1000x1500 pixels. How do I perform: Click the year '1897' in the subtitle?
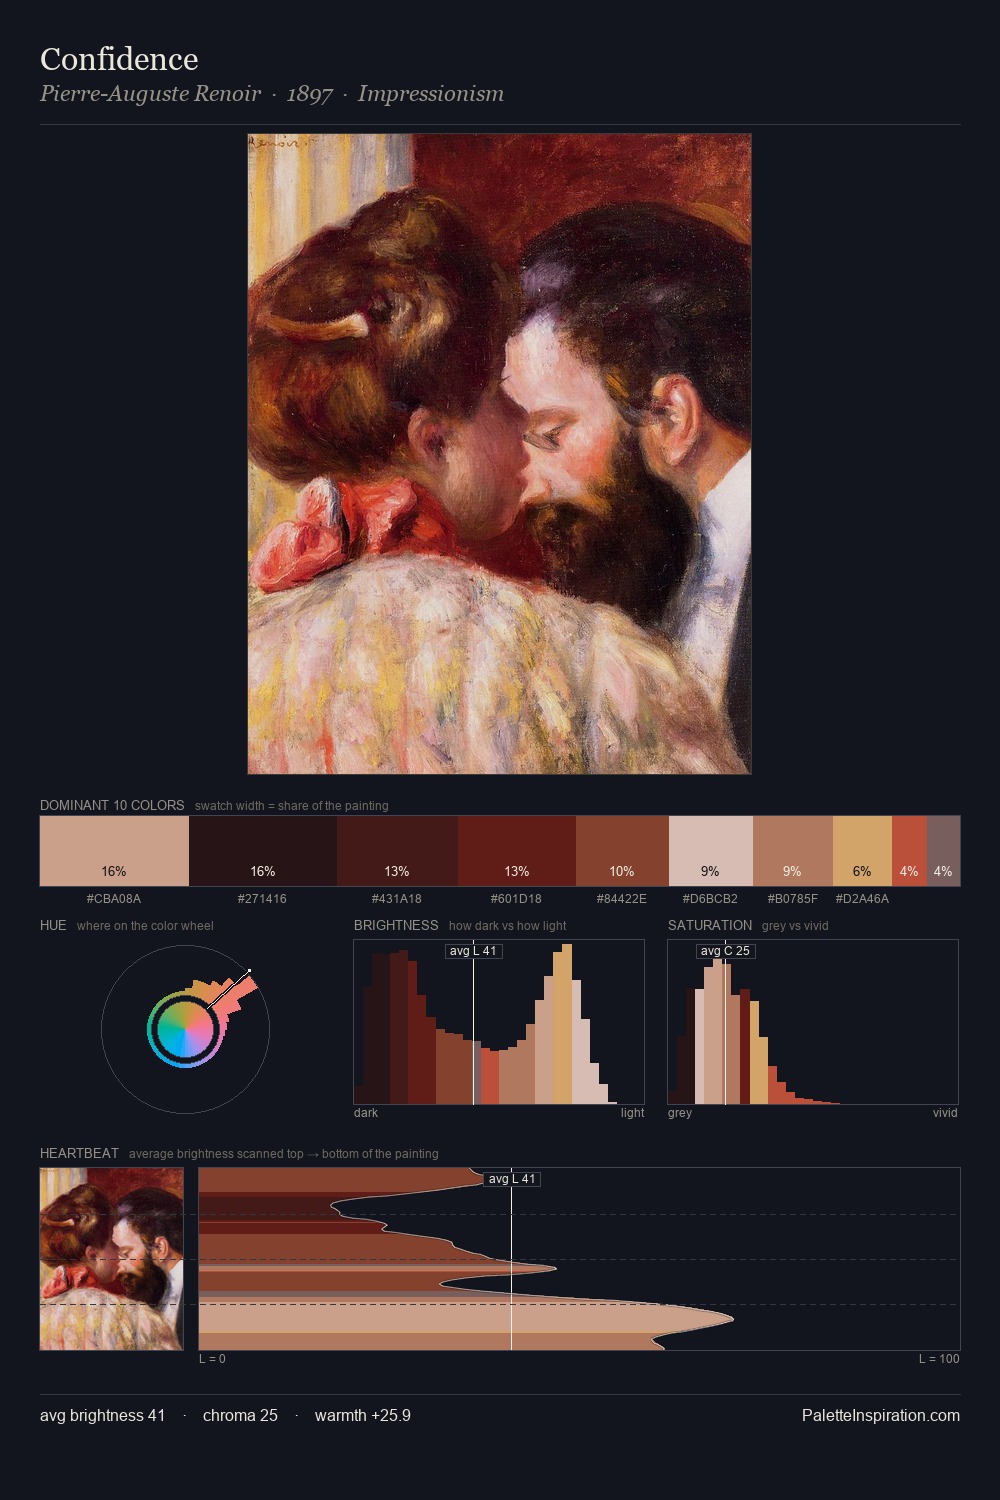[x=309, y=93]
